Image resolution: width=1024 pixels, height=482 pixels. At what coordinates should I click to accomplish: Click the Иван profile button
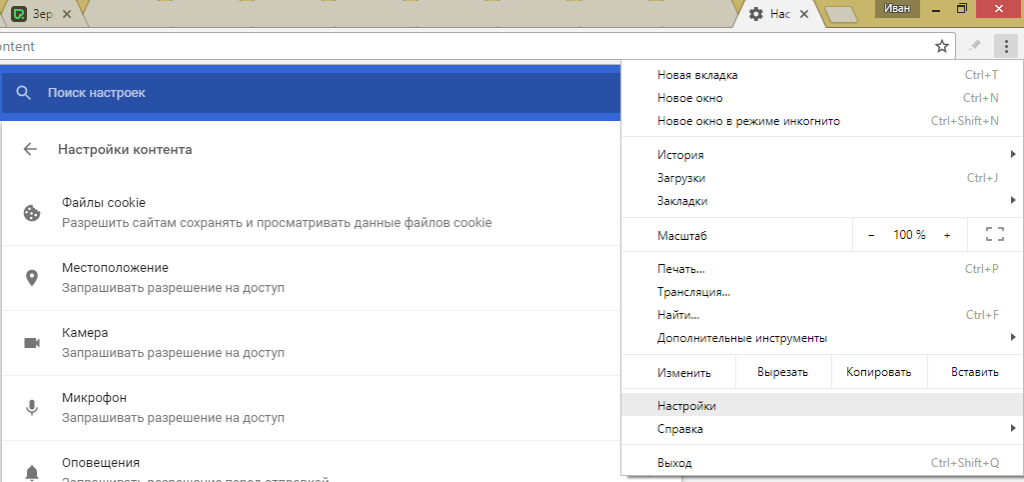pyautogui.click(x=898, y=9)
